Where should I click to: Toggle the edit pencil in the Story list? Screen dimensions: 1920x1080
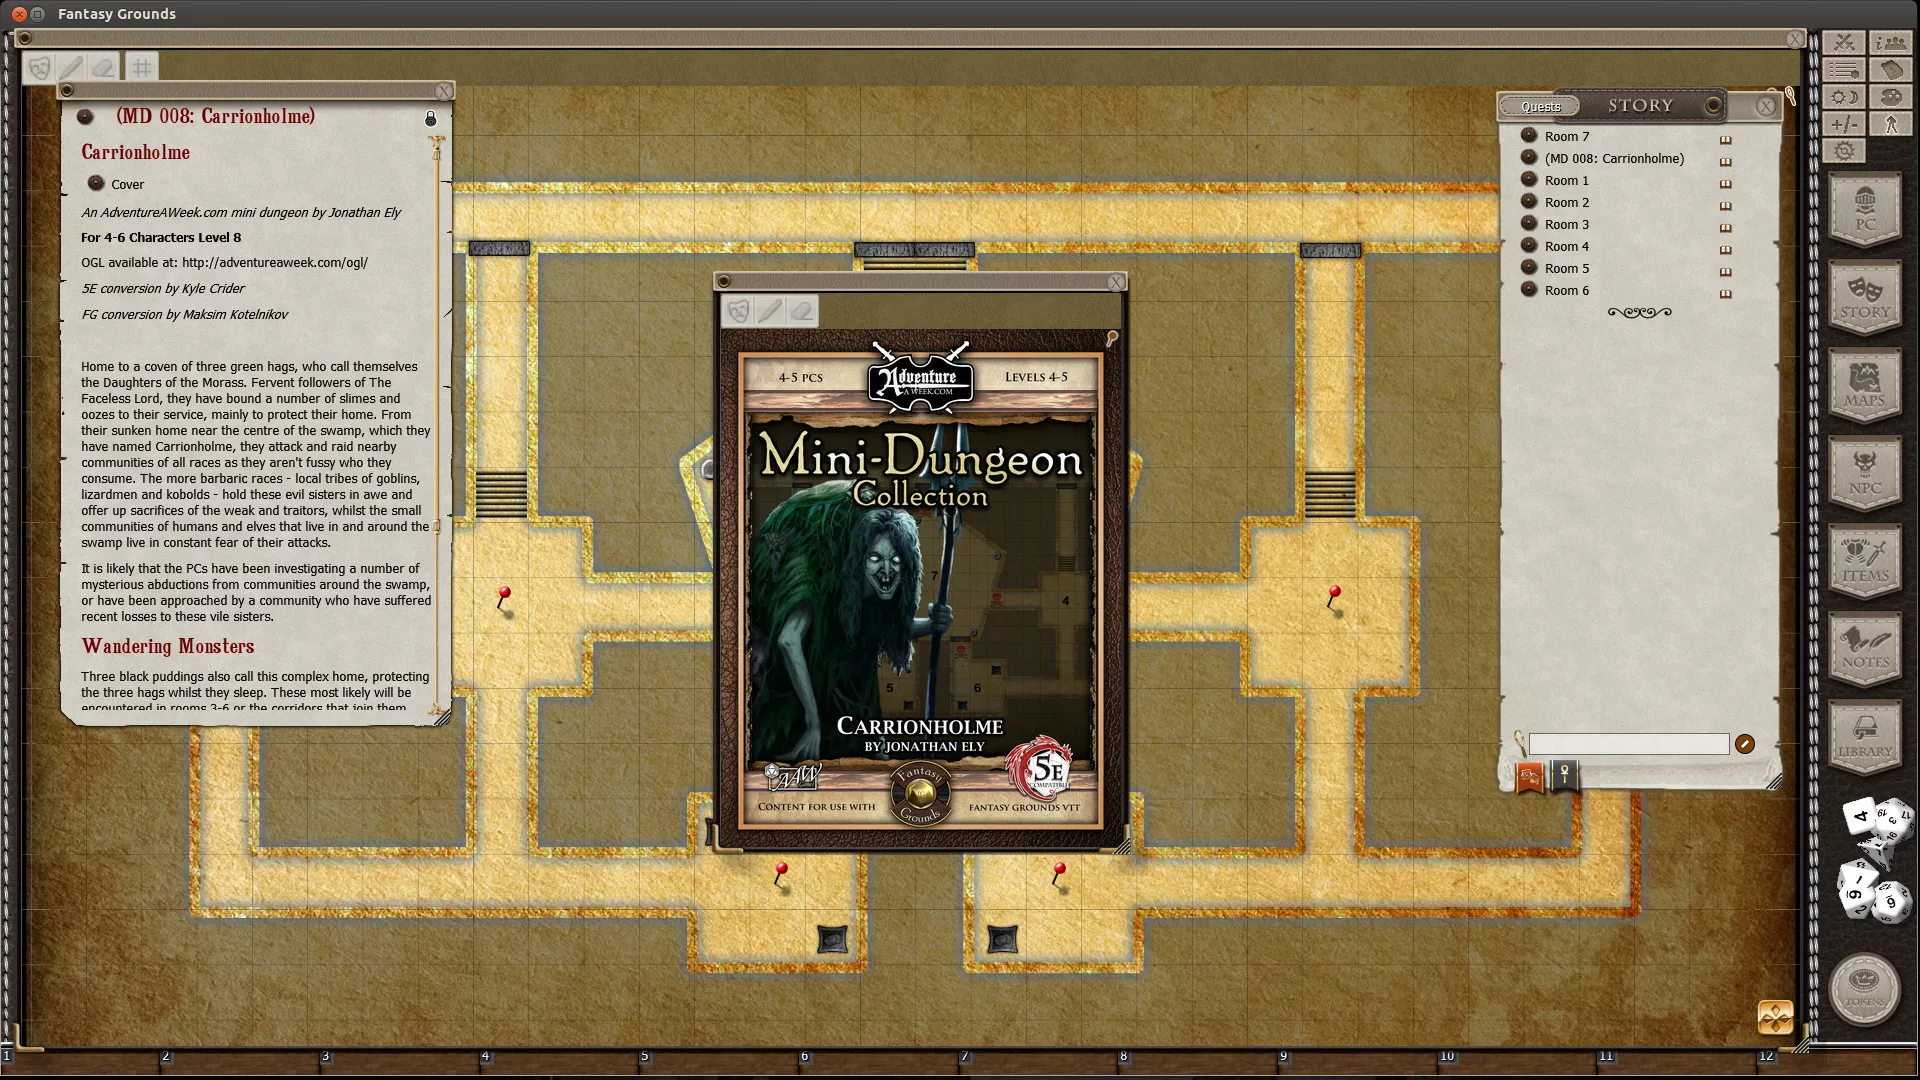[x=1745, y=744]
